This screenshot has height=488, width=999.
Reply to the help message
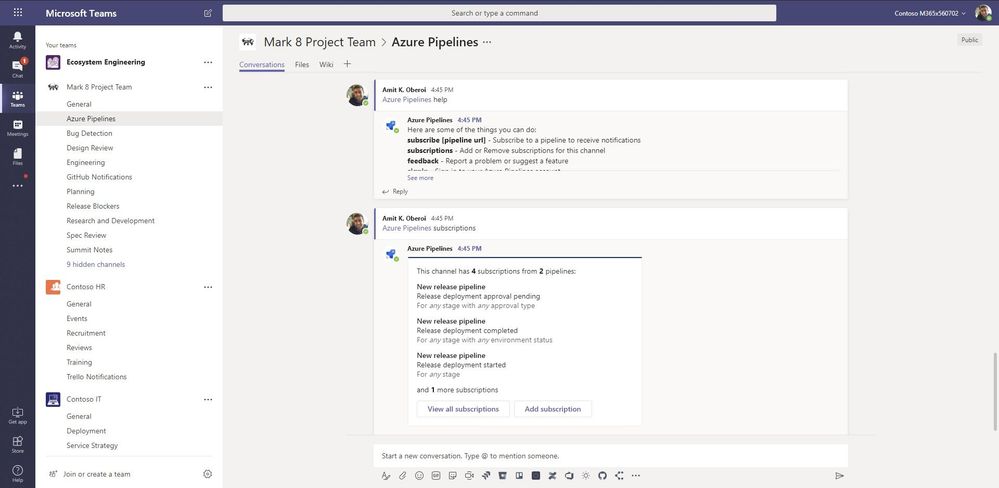pos(395,191)
